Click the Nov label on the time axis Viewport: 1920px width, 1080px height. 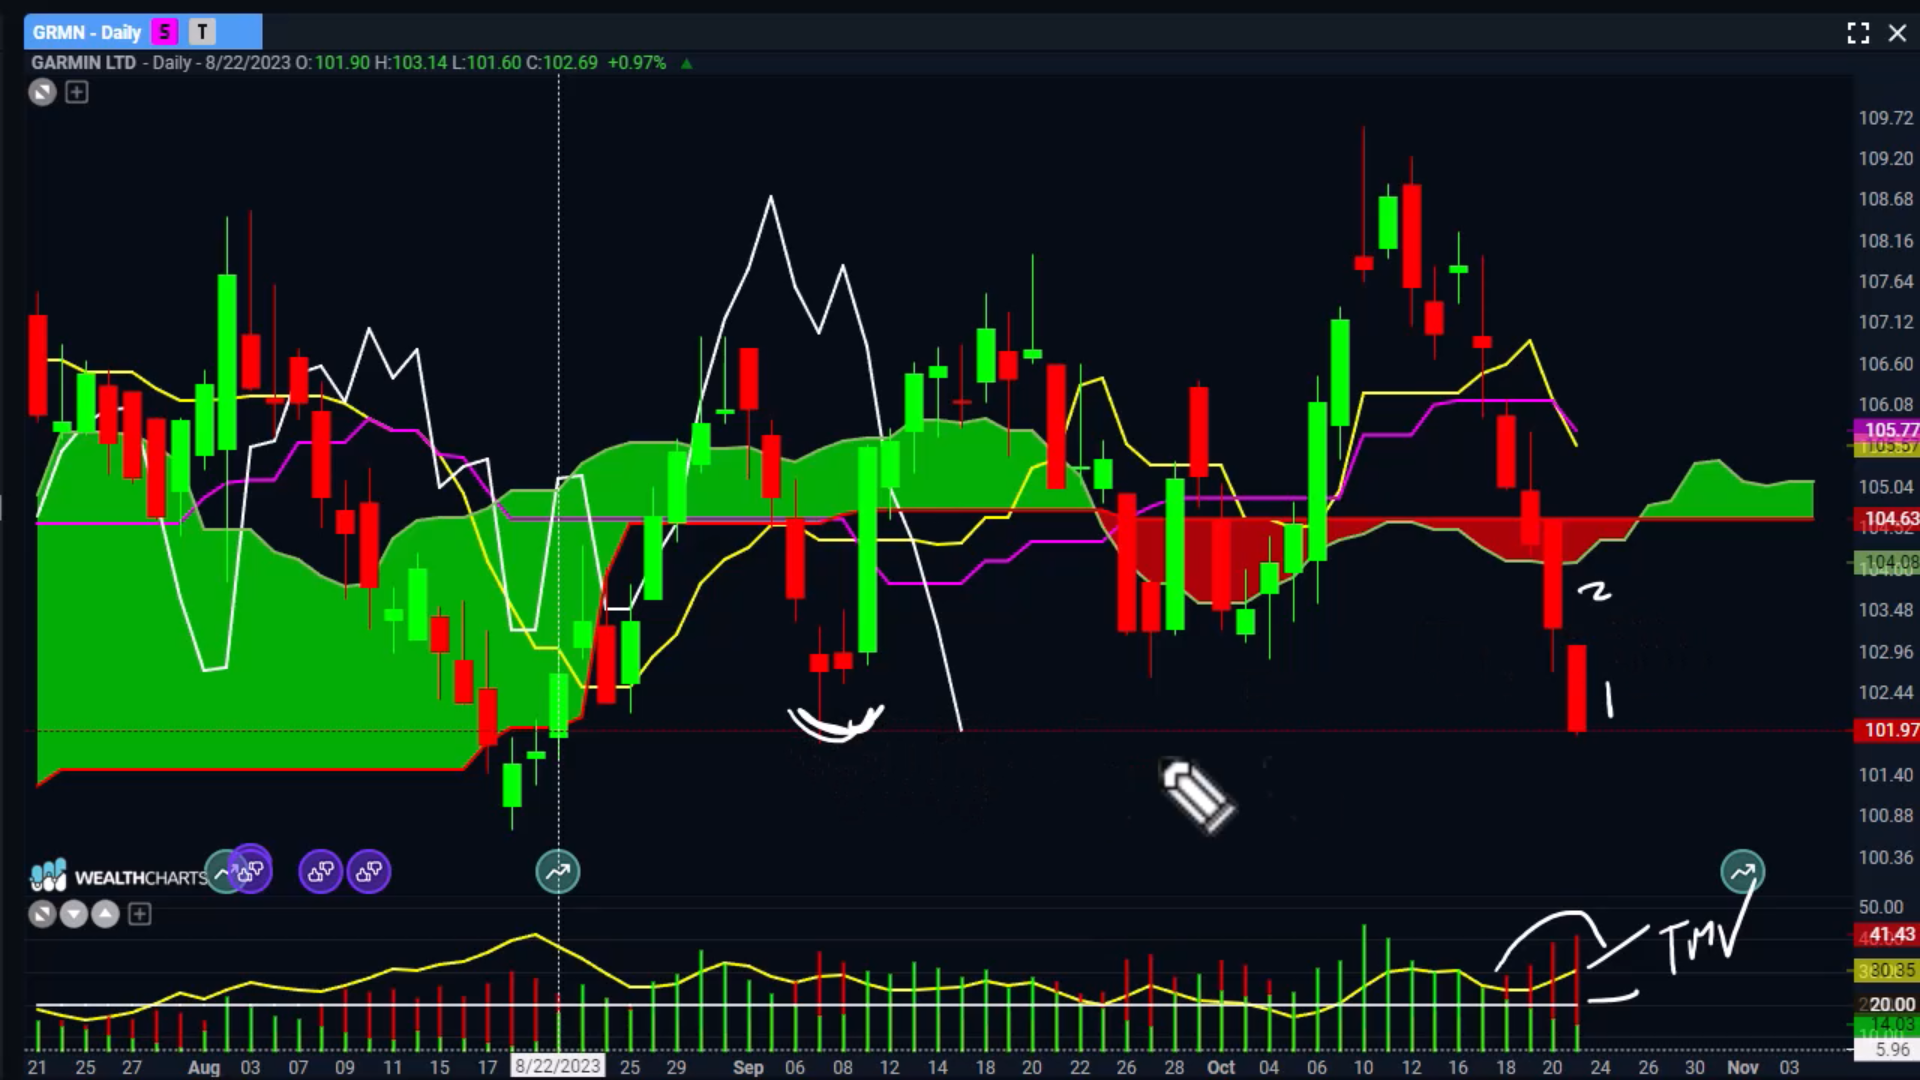[x=1742, y=1067]
